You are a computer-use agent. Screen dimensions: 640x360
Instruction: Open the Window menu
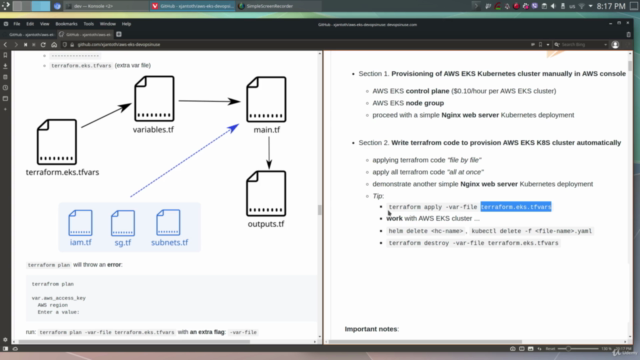(108, 24)
